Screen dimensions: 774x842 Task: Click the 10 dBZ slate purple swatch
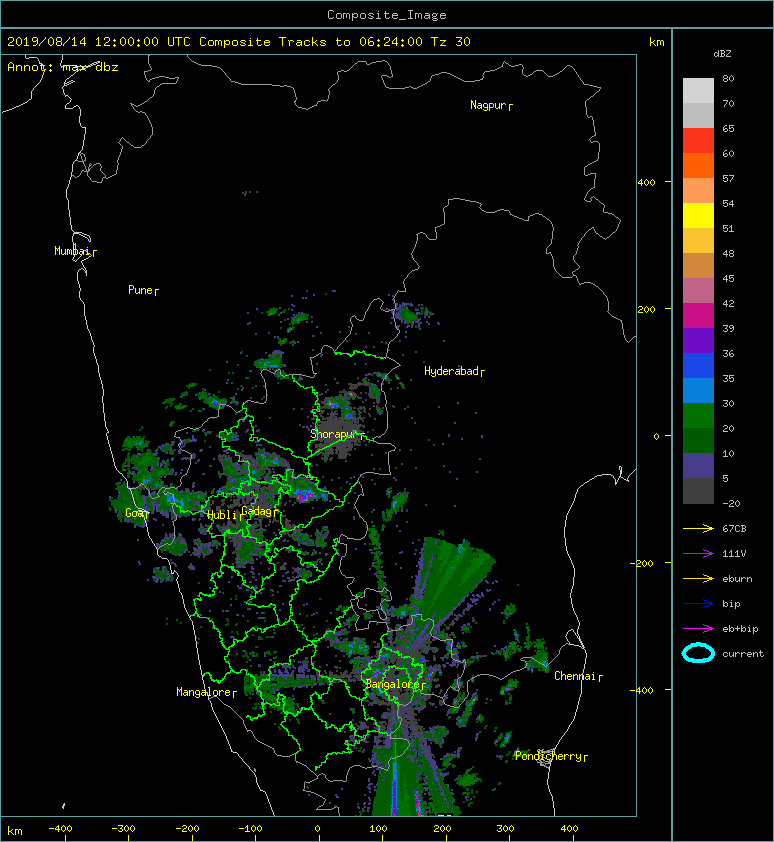pyautogui.click(x=698, y=465)
